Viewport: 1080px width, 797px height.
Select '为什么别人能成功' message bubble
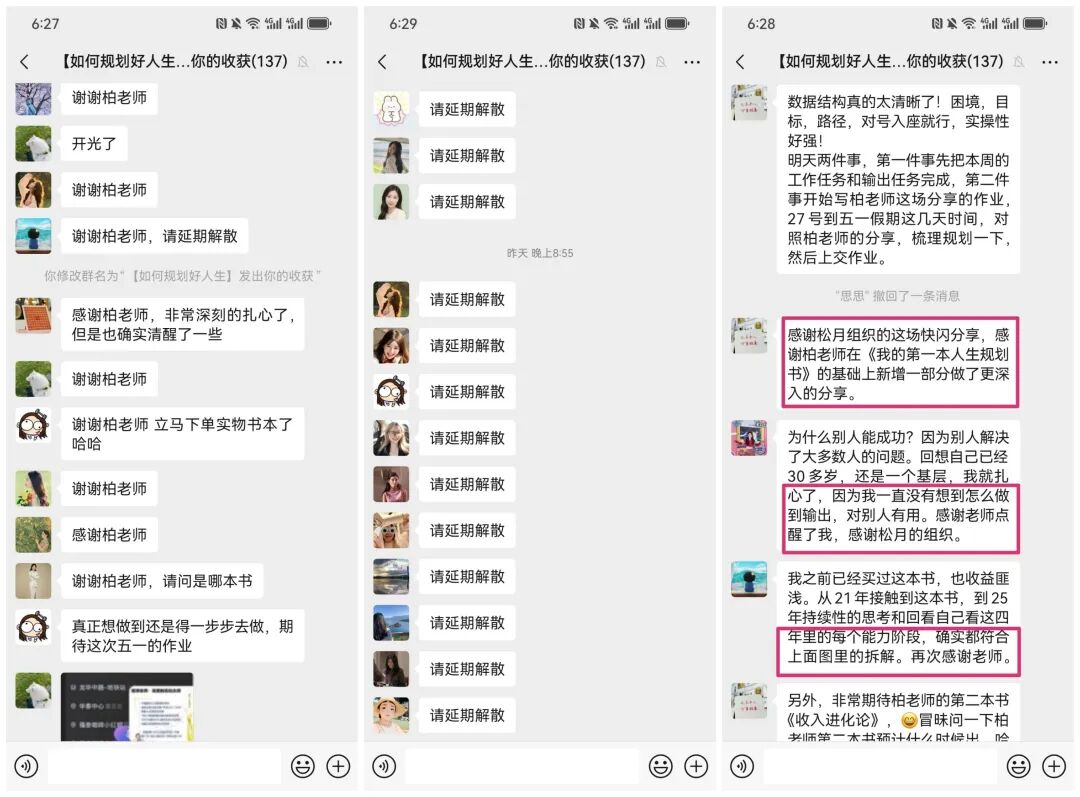point(898,486)
